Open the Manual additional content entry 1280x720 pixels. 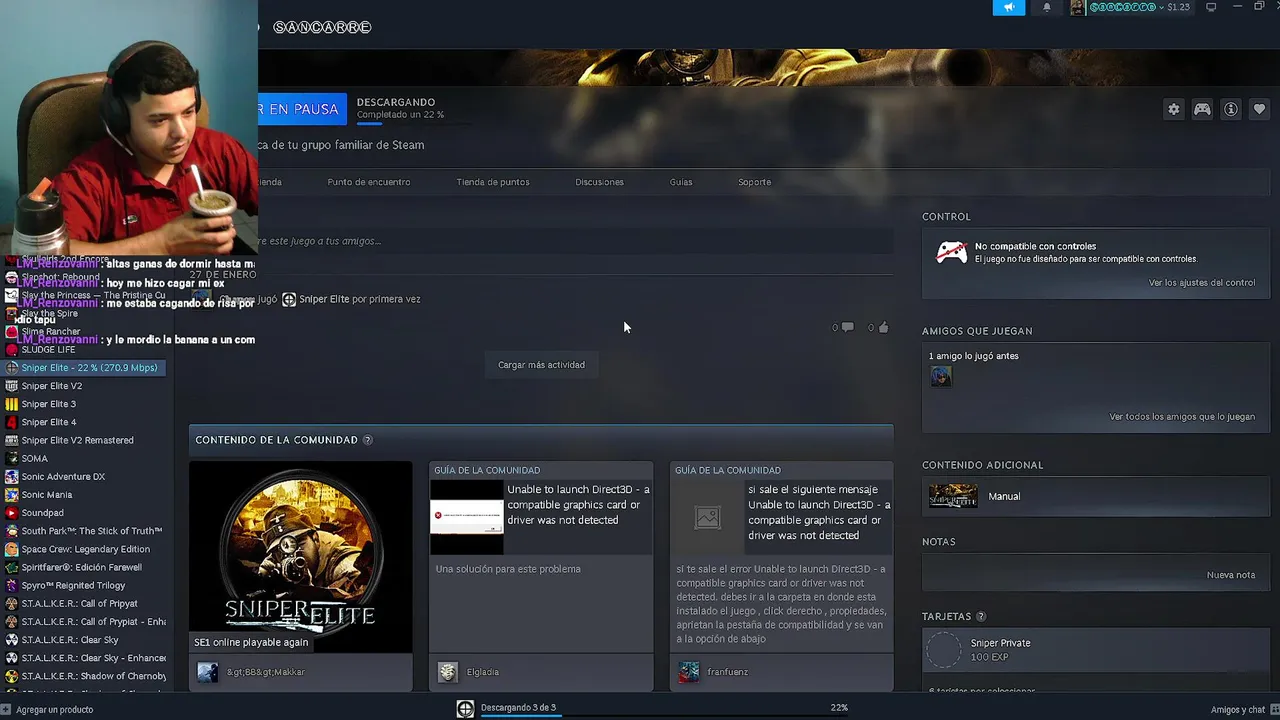pos(1096,496)
